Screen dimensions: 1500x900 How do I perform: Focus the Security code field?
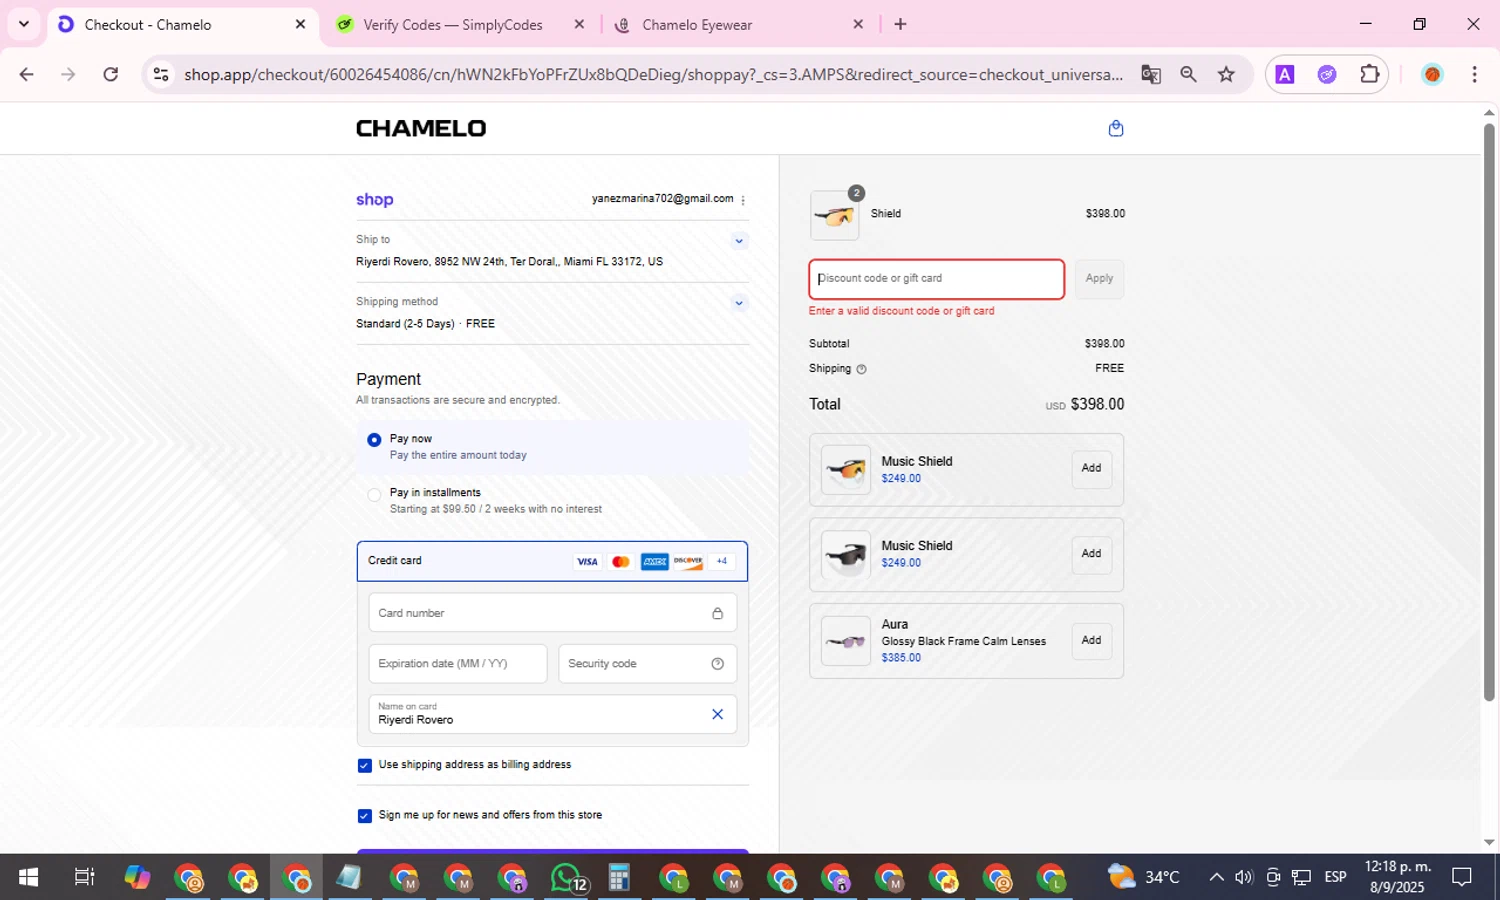pos(647,664)
